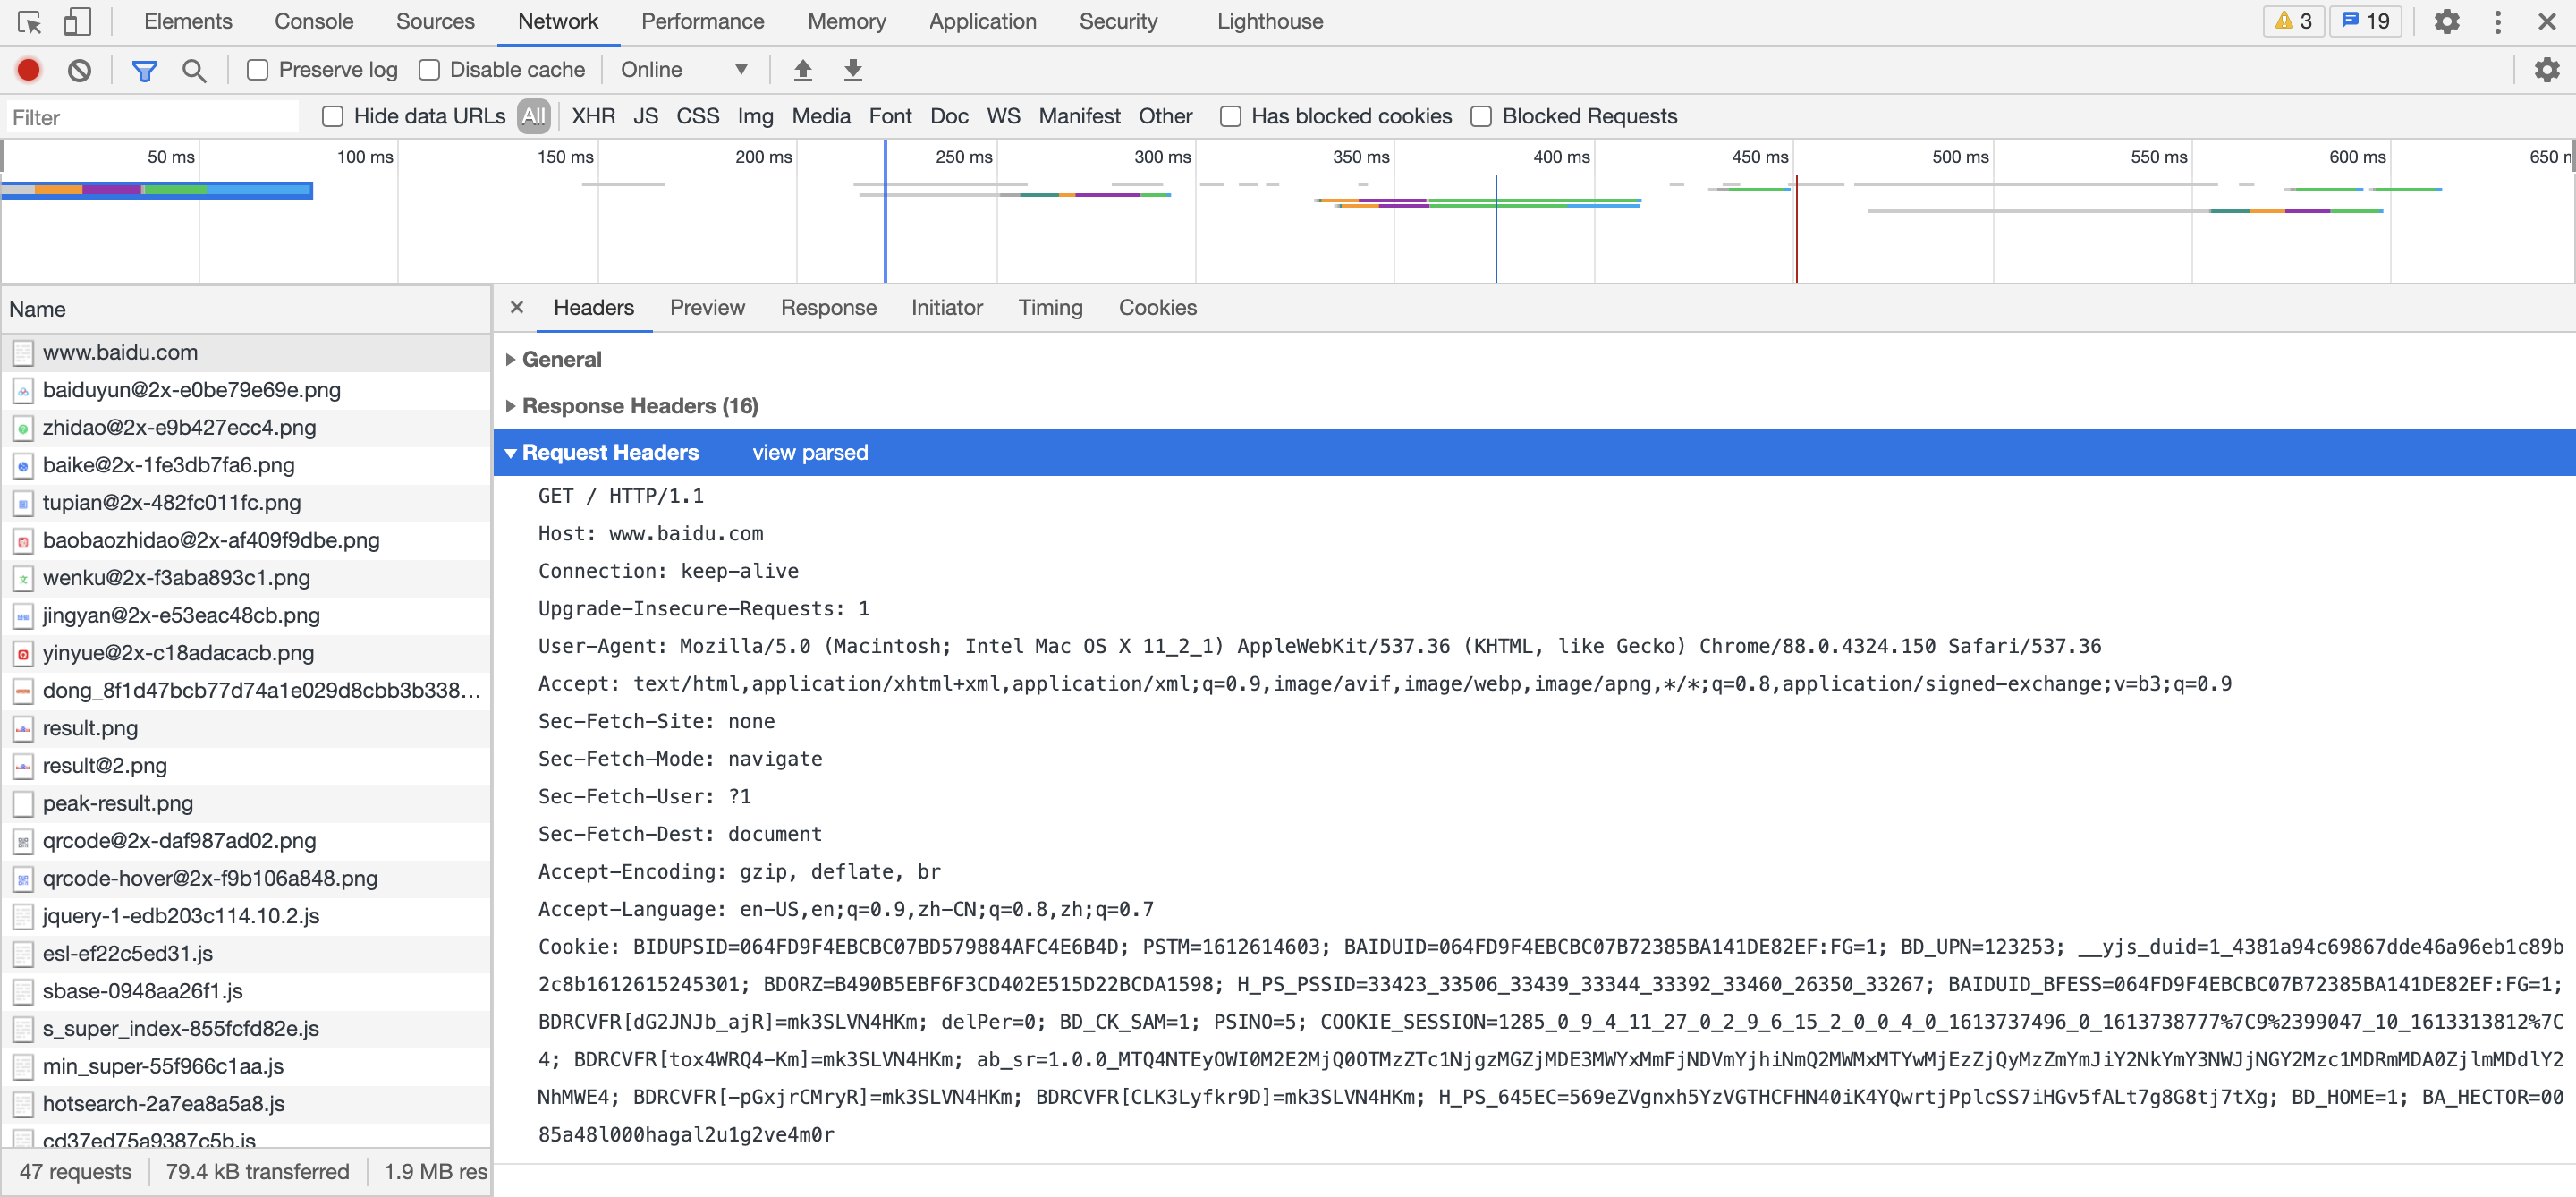
Task: Expand the Response Headers (16) section
Action: tap(639, 406)
